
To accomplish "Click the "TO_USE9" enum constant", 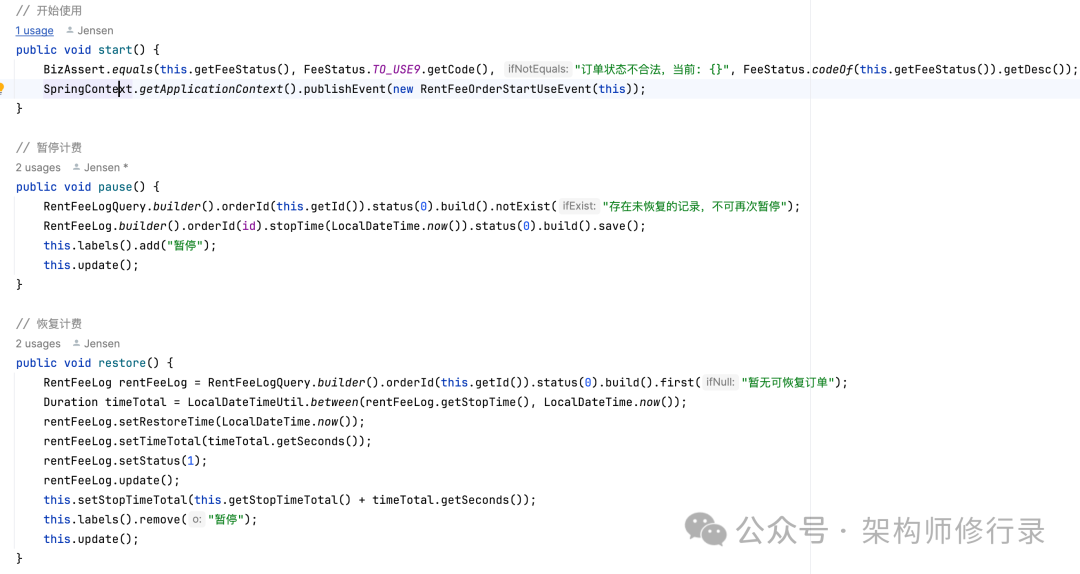I will pos(396,69).
